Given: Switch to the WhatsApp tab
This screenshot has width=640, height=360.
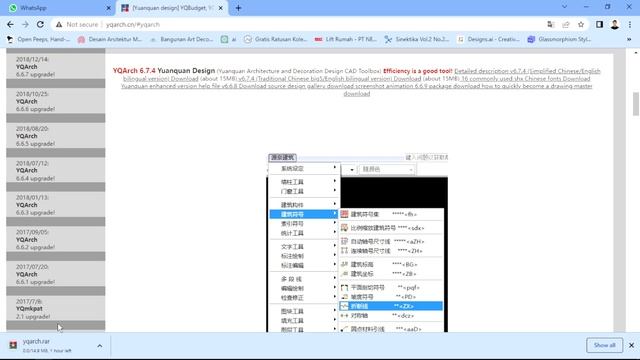Looking at the screenshot, I should pos(58,8).
